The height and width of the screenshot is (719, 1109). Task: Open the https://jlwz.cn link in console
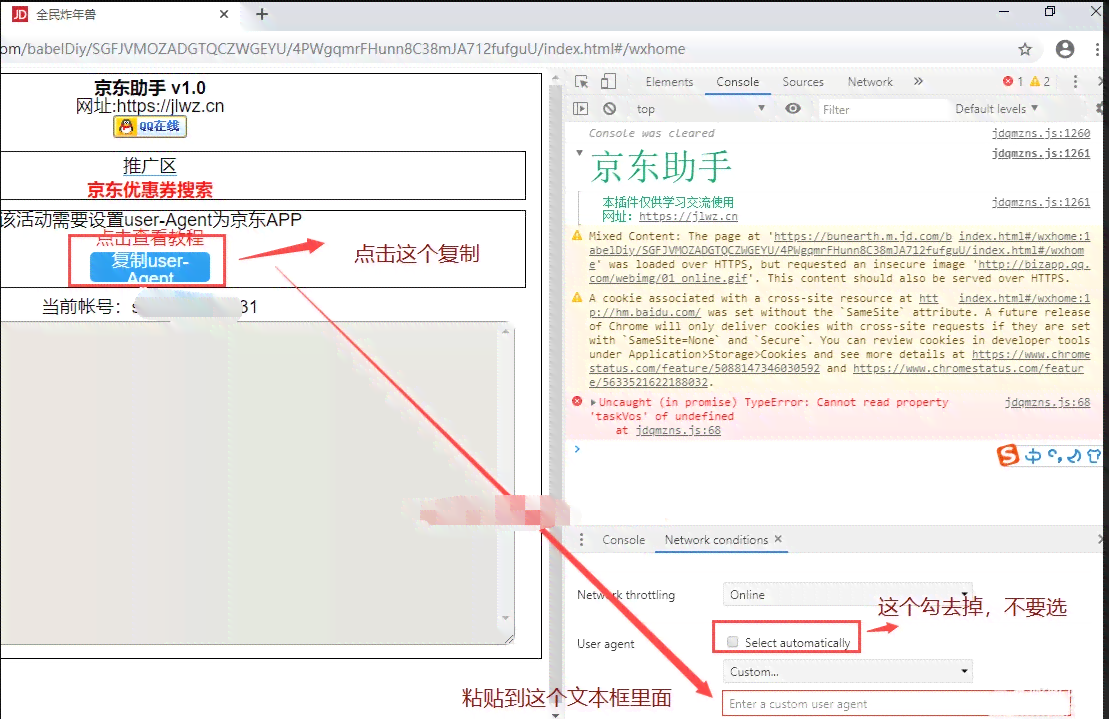(687, 216)
